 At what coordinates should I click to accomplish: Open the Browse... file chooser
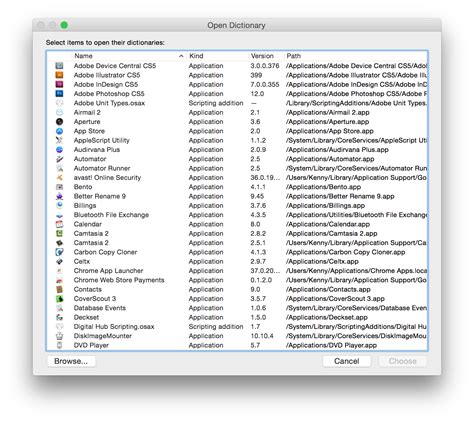point(71,361)
